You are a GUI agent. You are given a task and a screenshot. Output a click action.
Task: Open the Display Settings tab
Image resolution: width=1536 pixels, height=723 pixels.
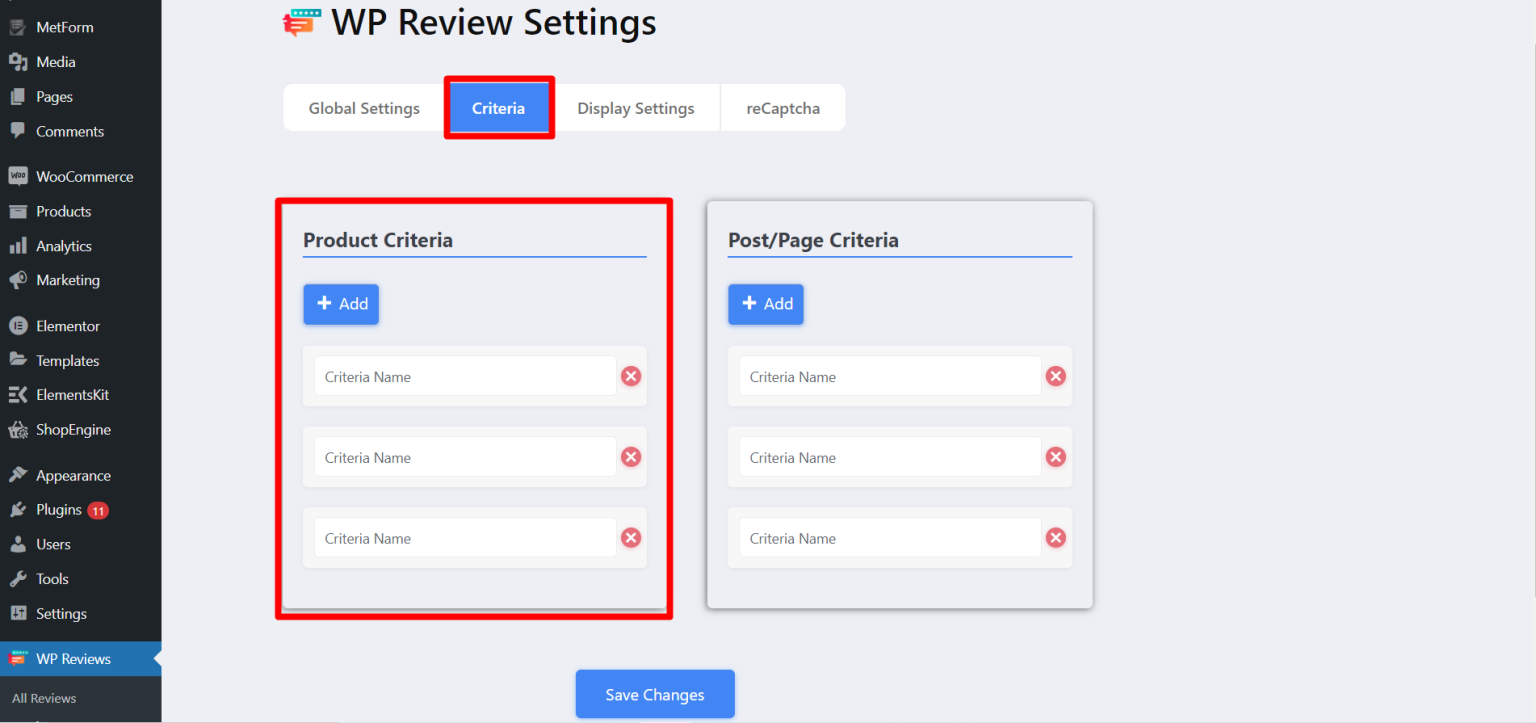[636, 107]
